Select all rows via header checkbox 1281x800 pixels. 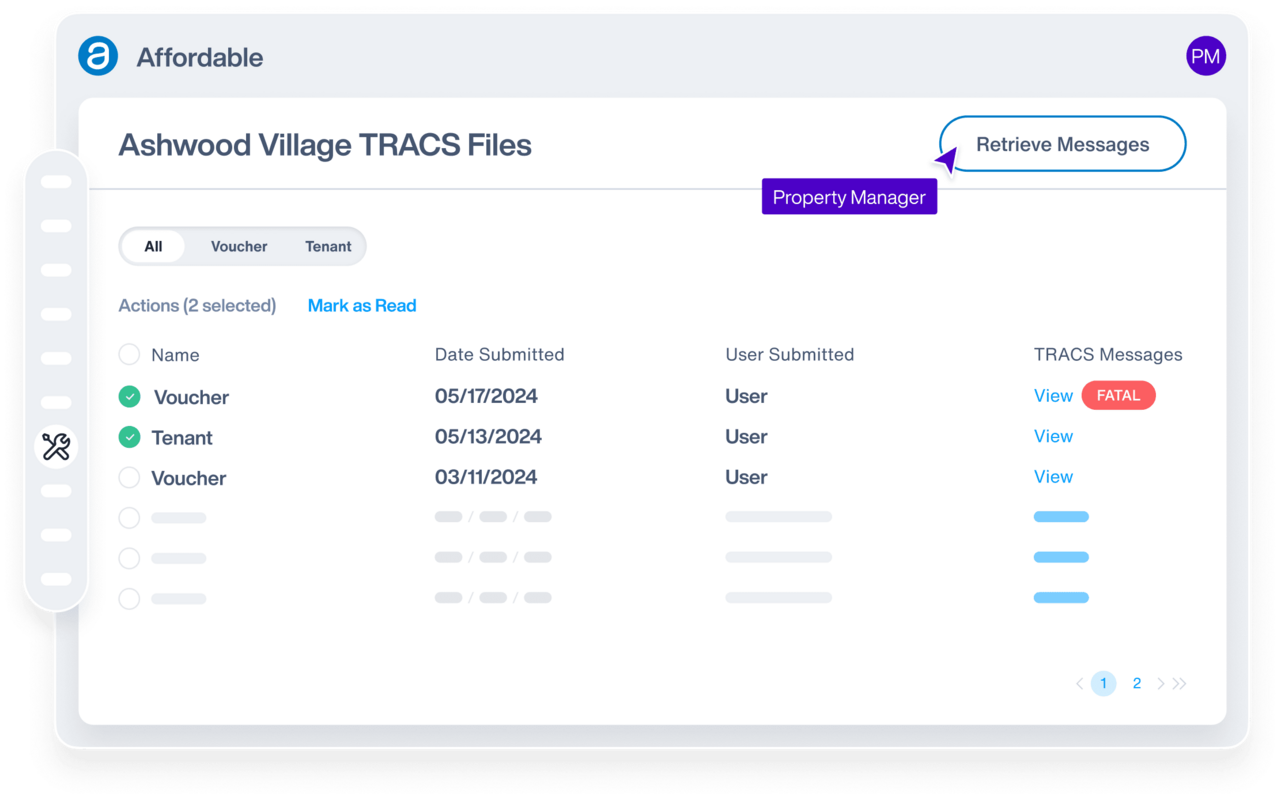click(129, 355)
